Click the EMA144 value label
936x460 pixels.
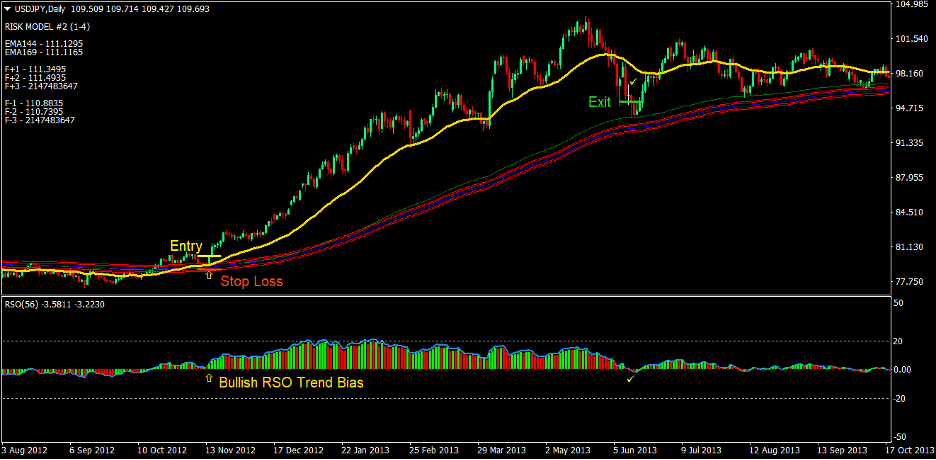43,44
